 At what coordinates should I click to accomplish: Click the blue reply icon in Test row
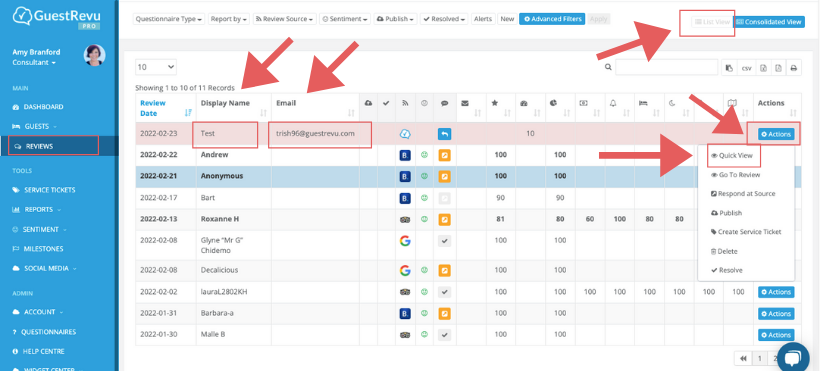coord(445,134)
